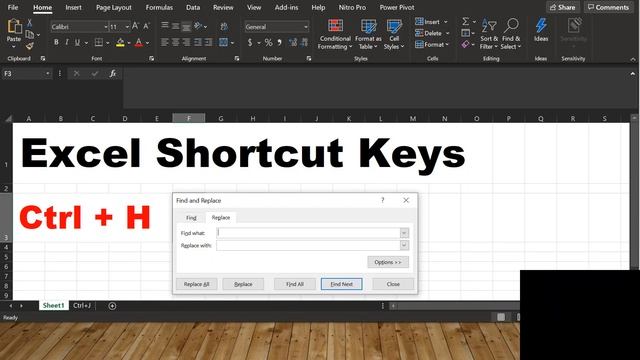640x360 pixels.
Task: Toggle Italic formatting
Action: [67, 42]
